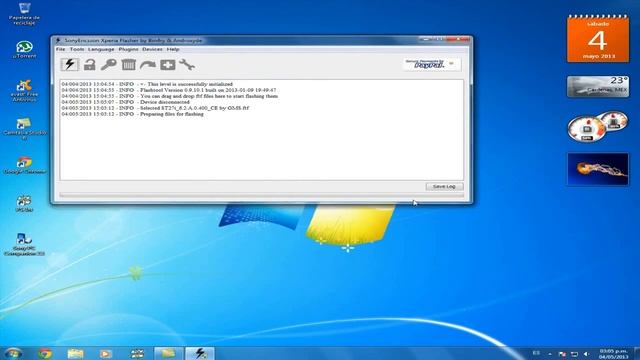Image resolution: width=640 pixels, height=360 pixels.
Task: Select the avast! Free Antivirus desktop icon
Action: tap(24, 90)
